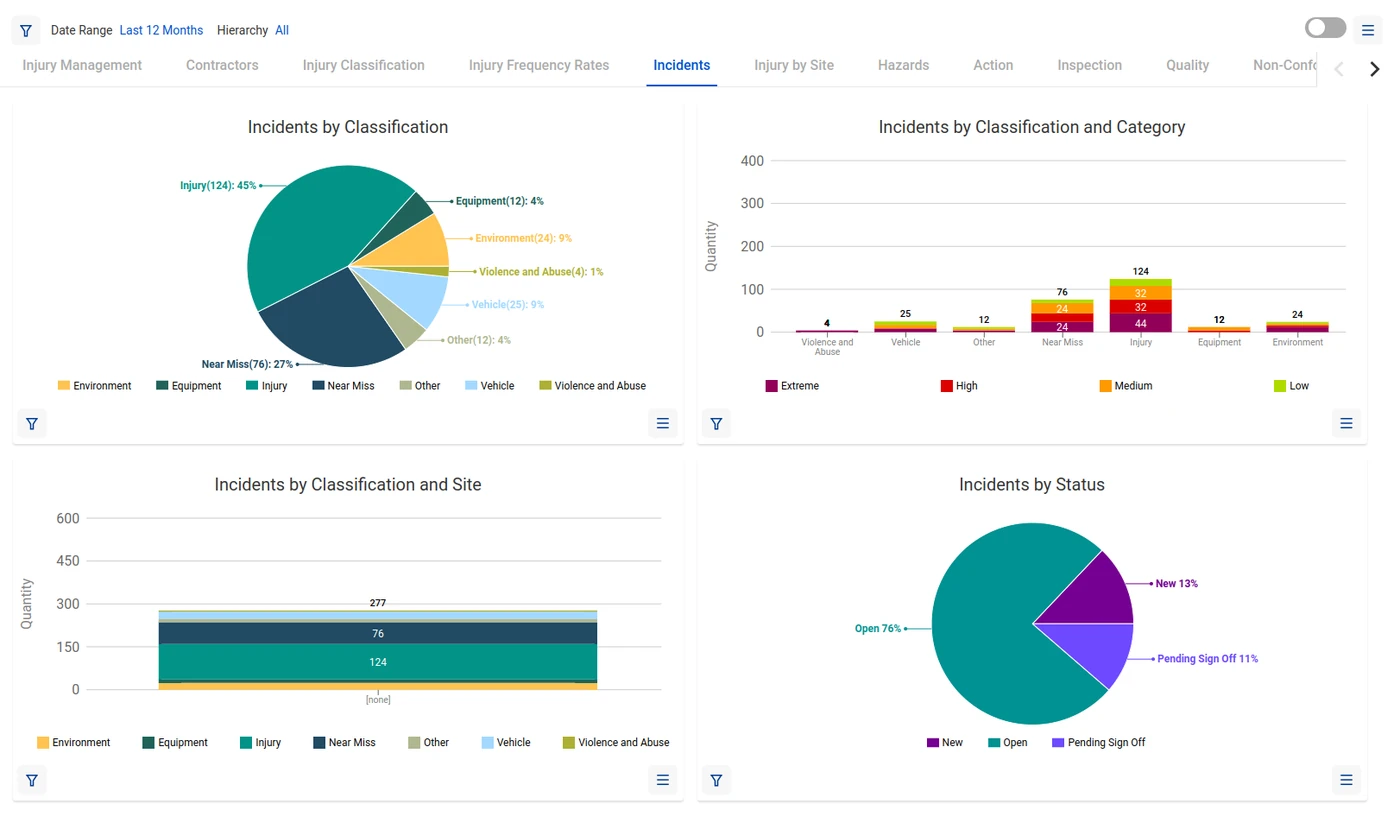1400x823 pixels.
Task: Open menu for Incidents by Classification and Category
Action: (x=1346, y=424)
